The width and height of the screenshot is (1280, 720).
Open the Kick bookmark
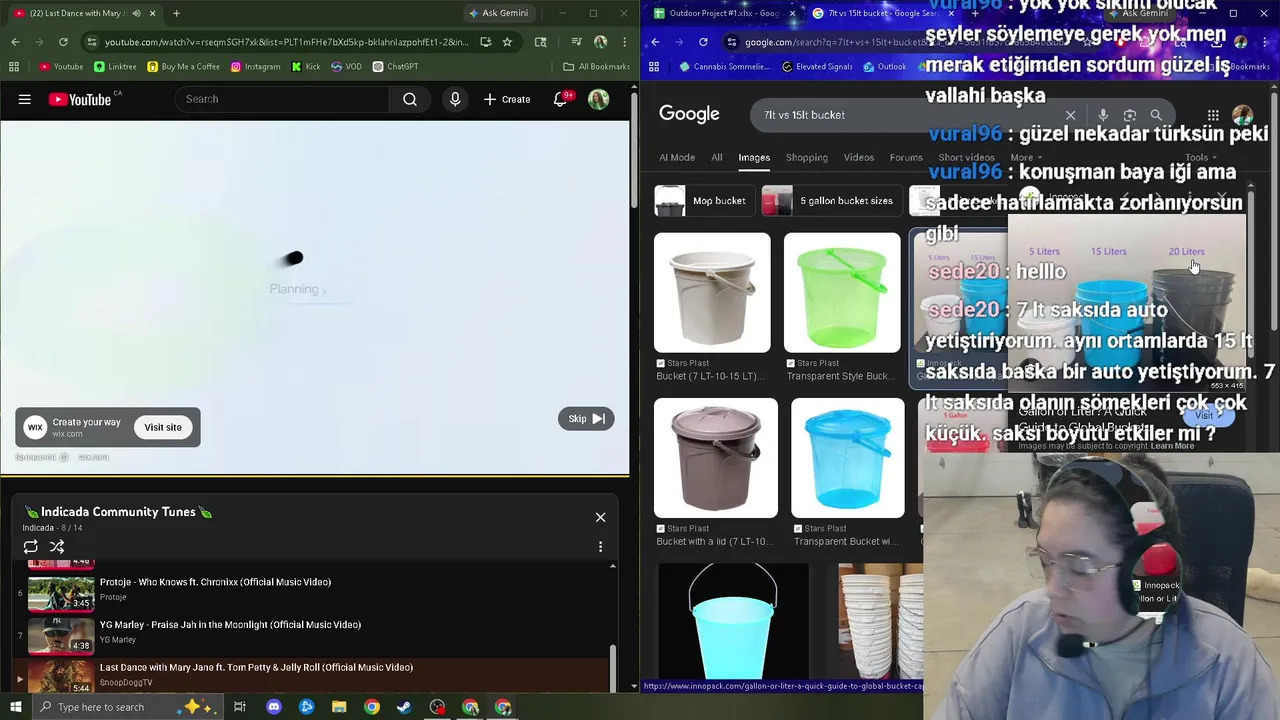point(306,67)
